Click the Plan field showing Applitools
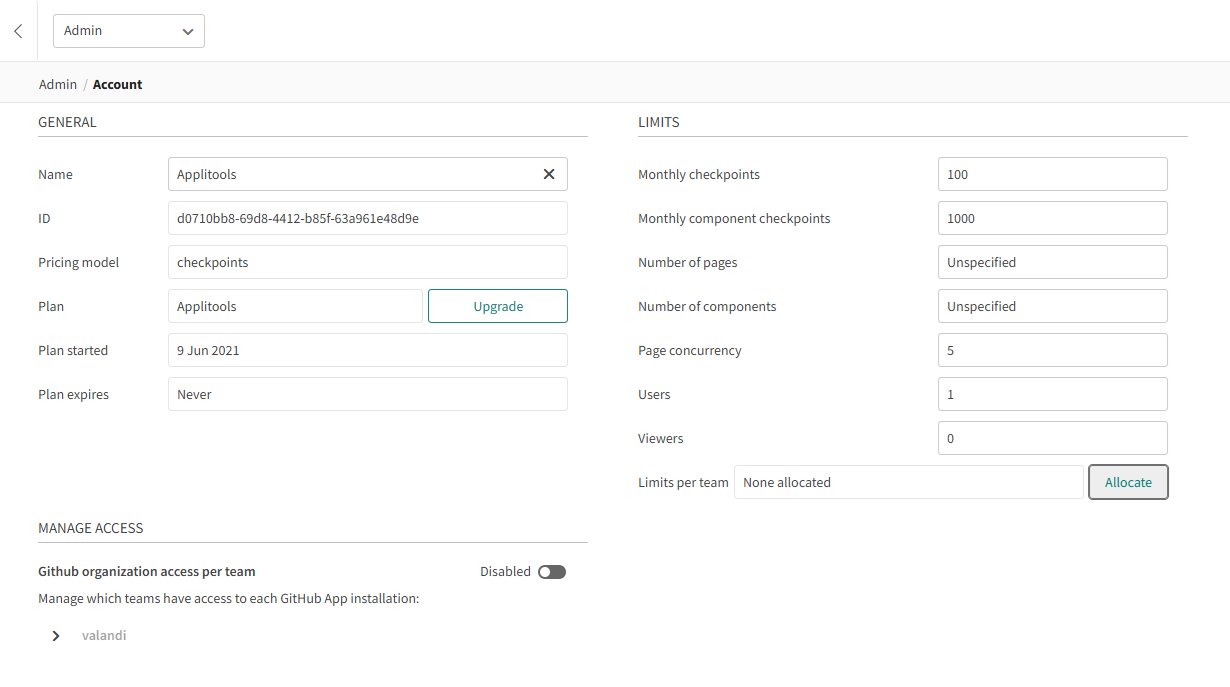 (x=295, y=306)
